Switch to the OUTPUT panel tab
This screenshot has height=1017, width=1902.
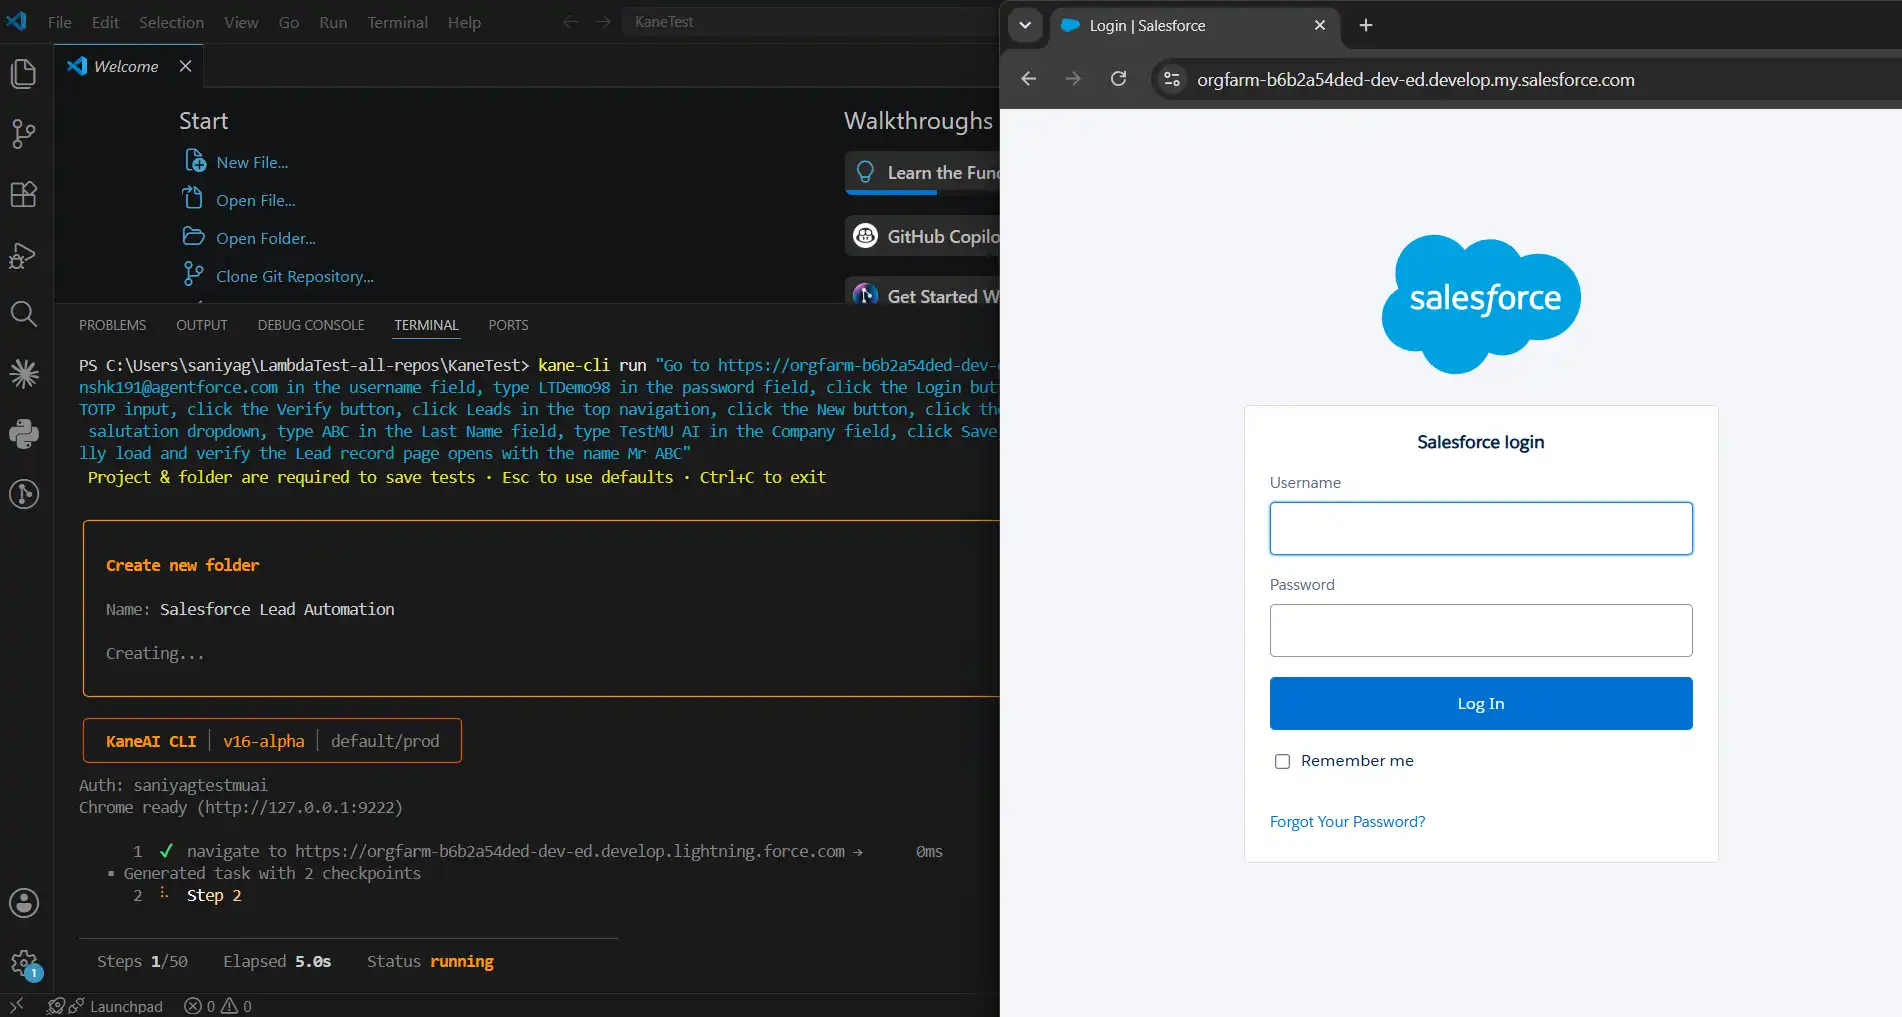(x=202, y=325)
